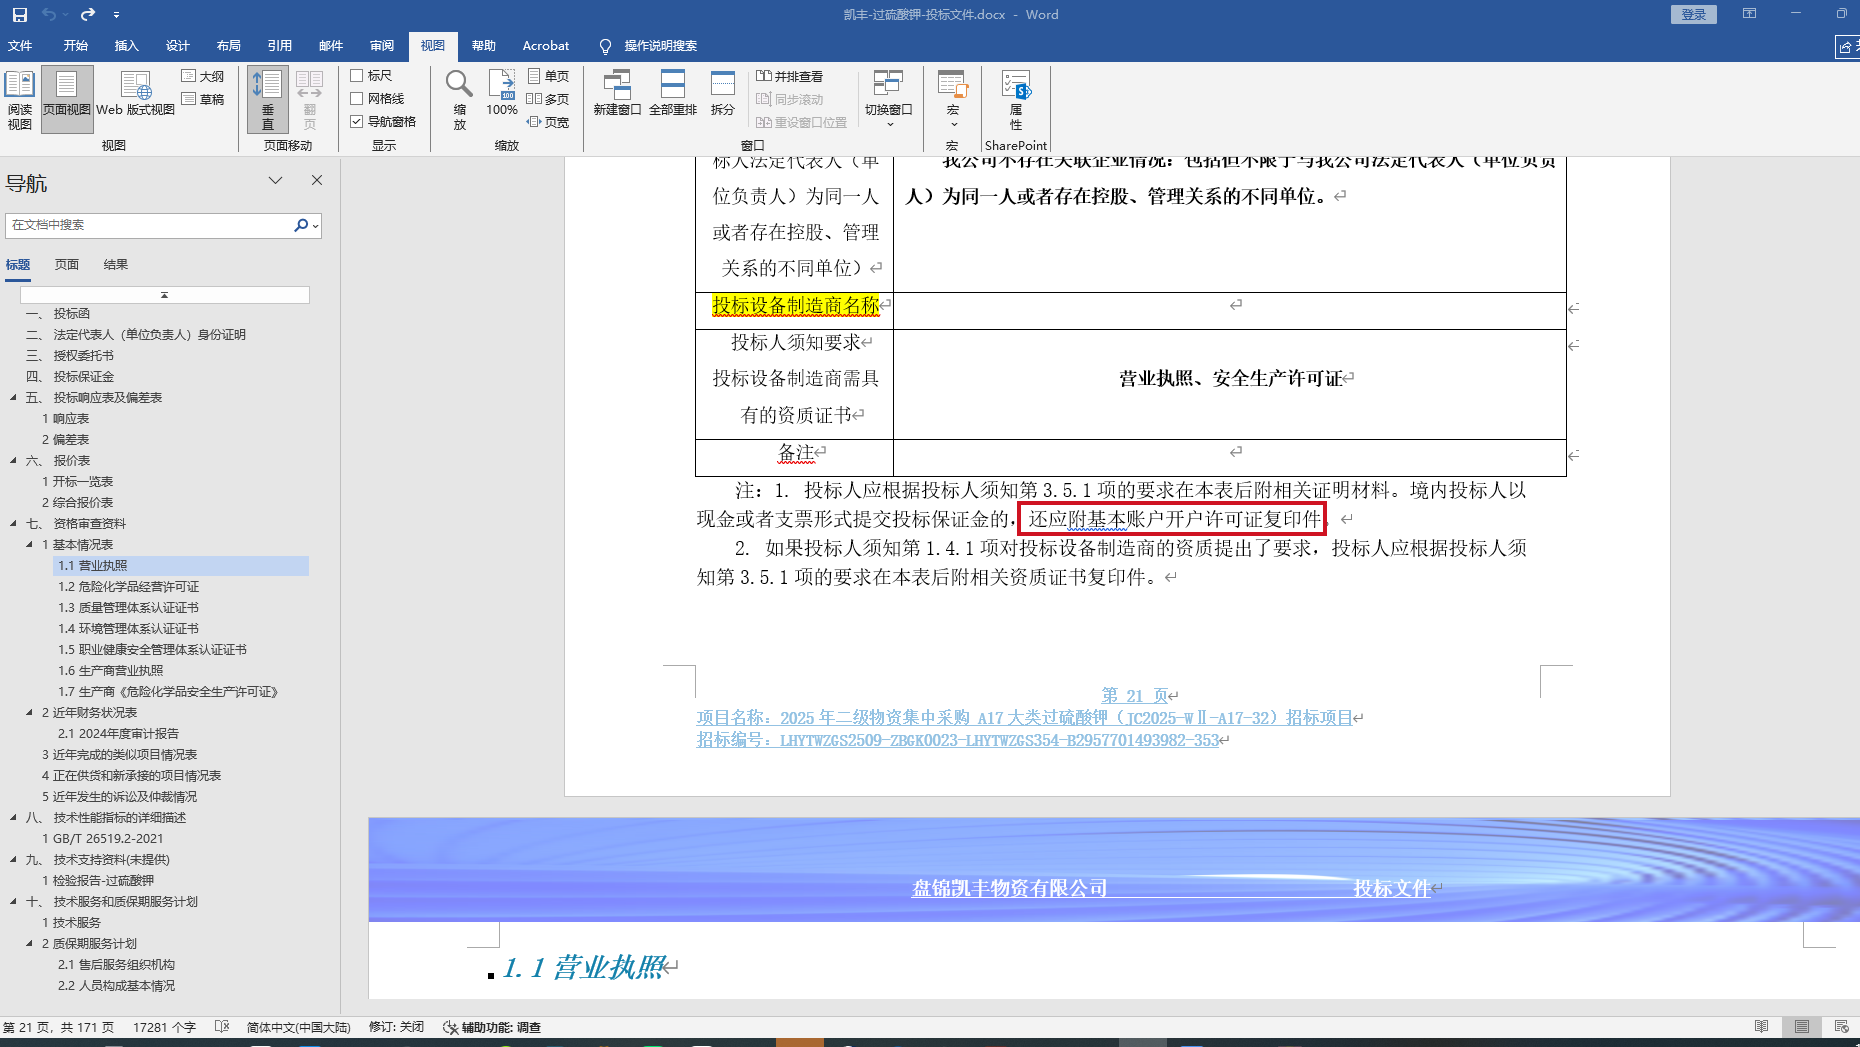
Task: Jump to 2.1 2024年度审计报告 heading
Action: [x=119, y=734]
